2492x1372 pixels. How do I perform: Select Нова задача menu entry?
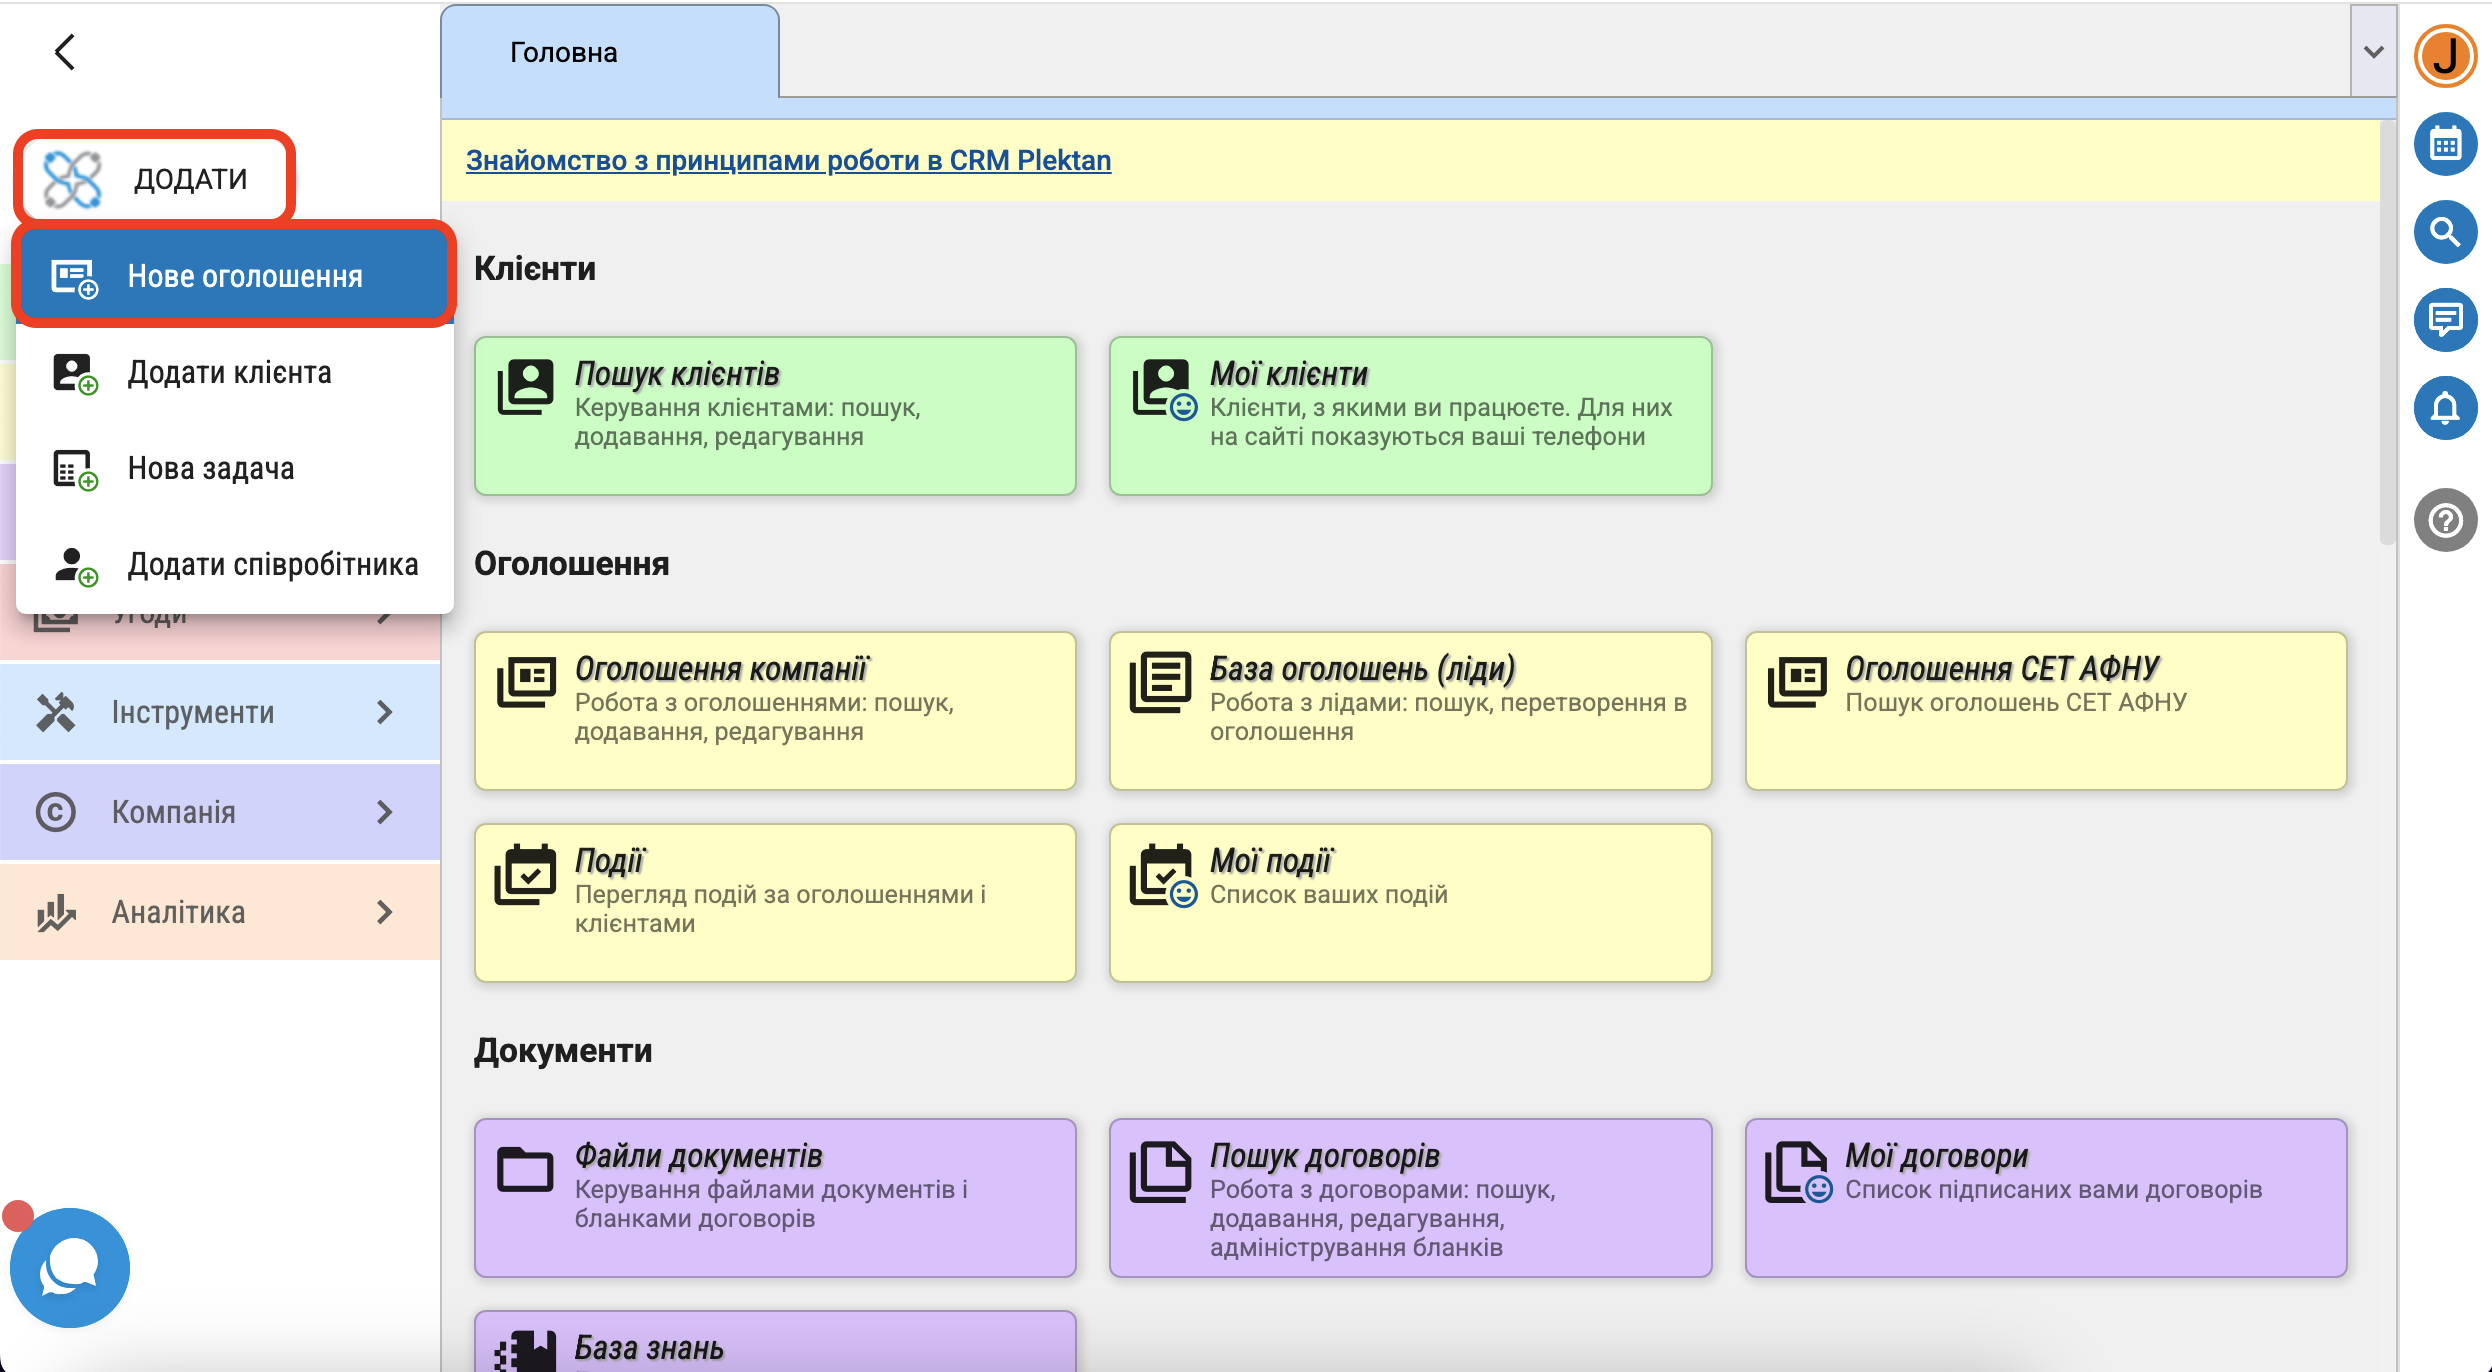pyautogui.click(x=211, y=468)
